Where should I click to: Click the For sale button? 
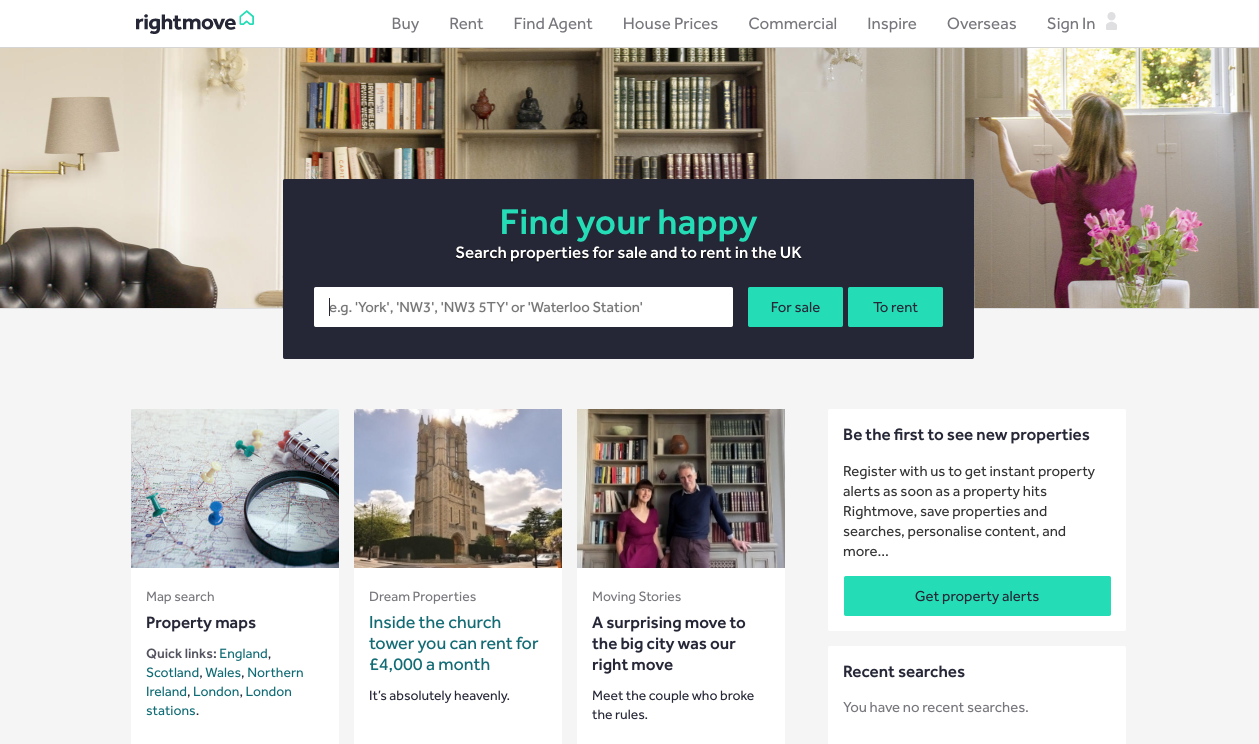pyautogui.click(x=795, y=307)
